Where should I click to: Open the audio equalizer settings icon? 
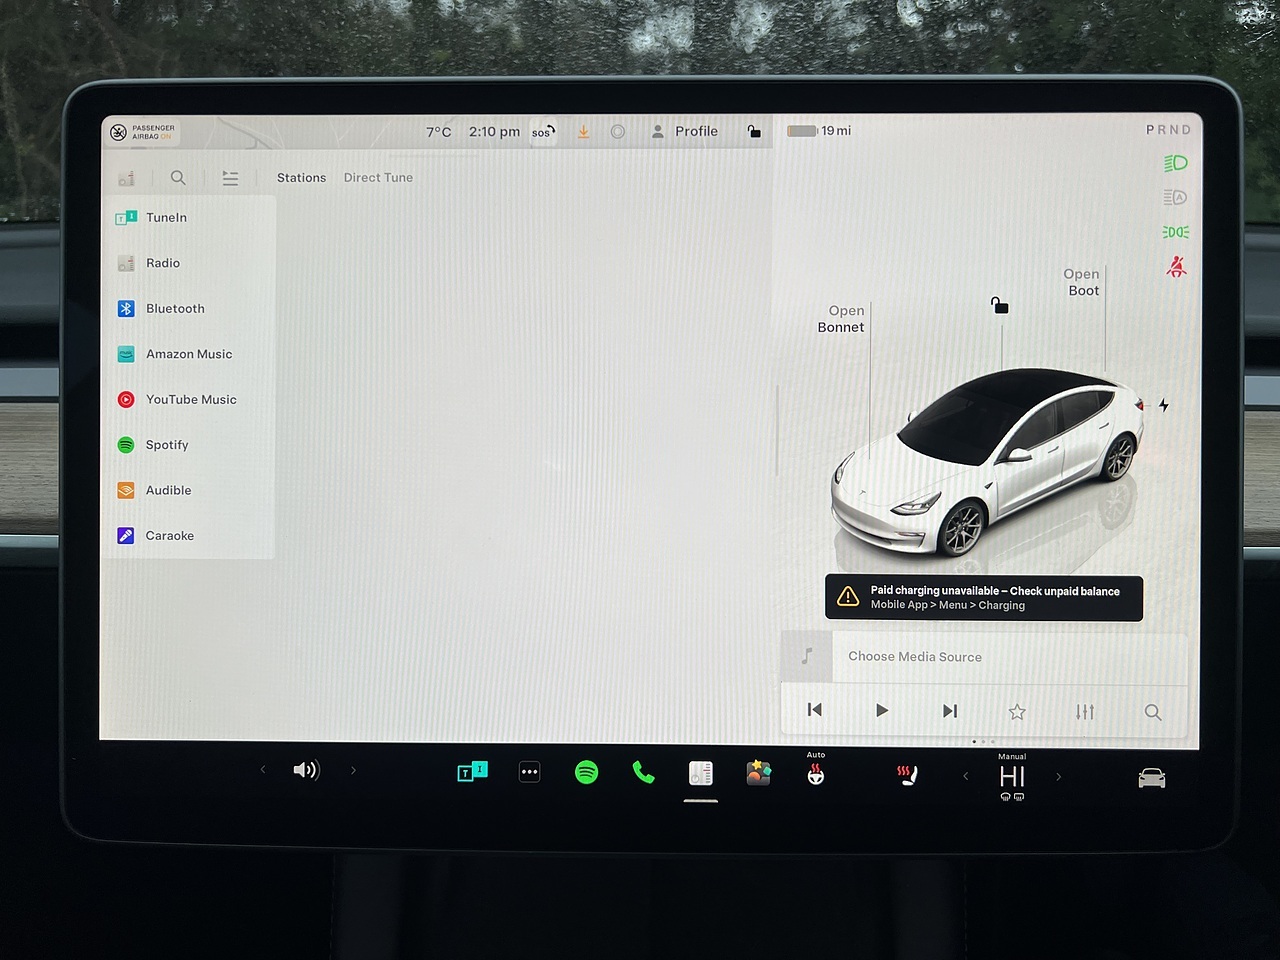point(1085,712)
